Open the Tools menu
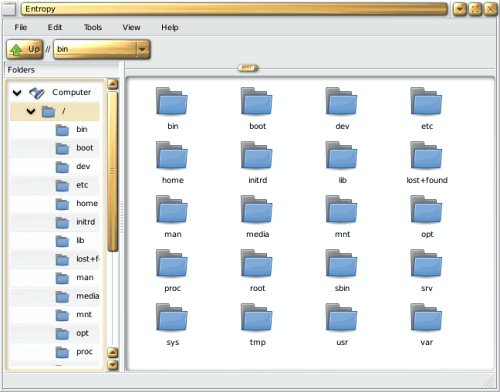This screenshot has width=500, height=392. (x=93, y=27)
